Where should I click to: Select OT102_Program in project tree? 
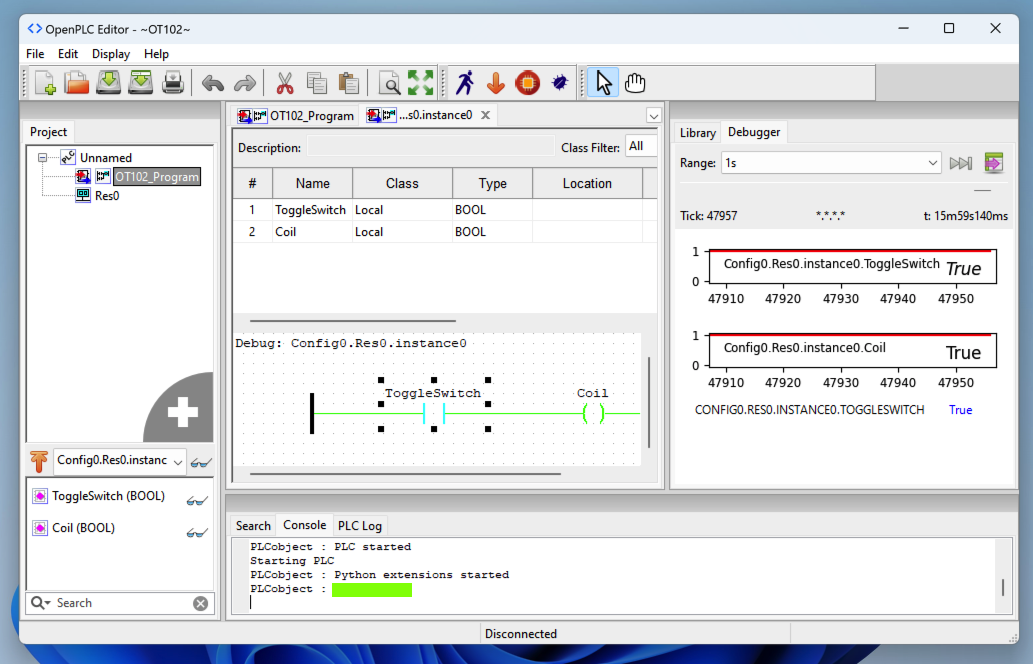point(157,177)
